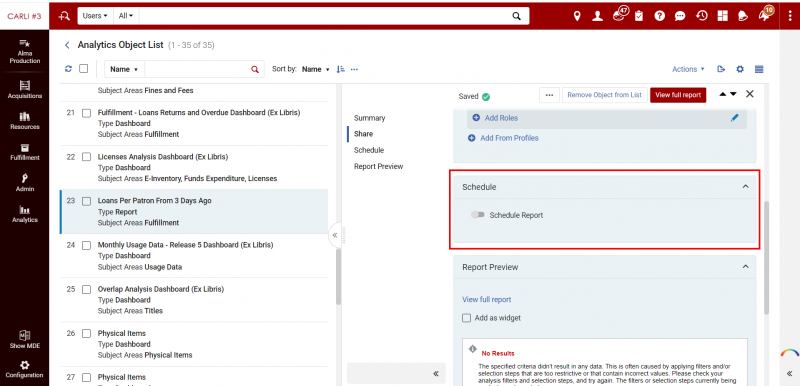Viewport: 800px width, 386px height.
Task: Open the bell notifications icon
Action: click(743, 16)
